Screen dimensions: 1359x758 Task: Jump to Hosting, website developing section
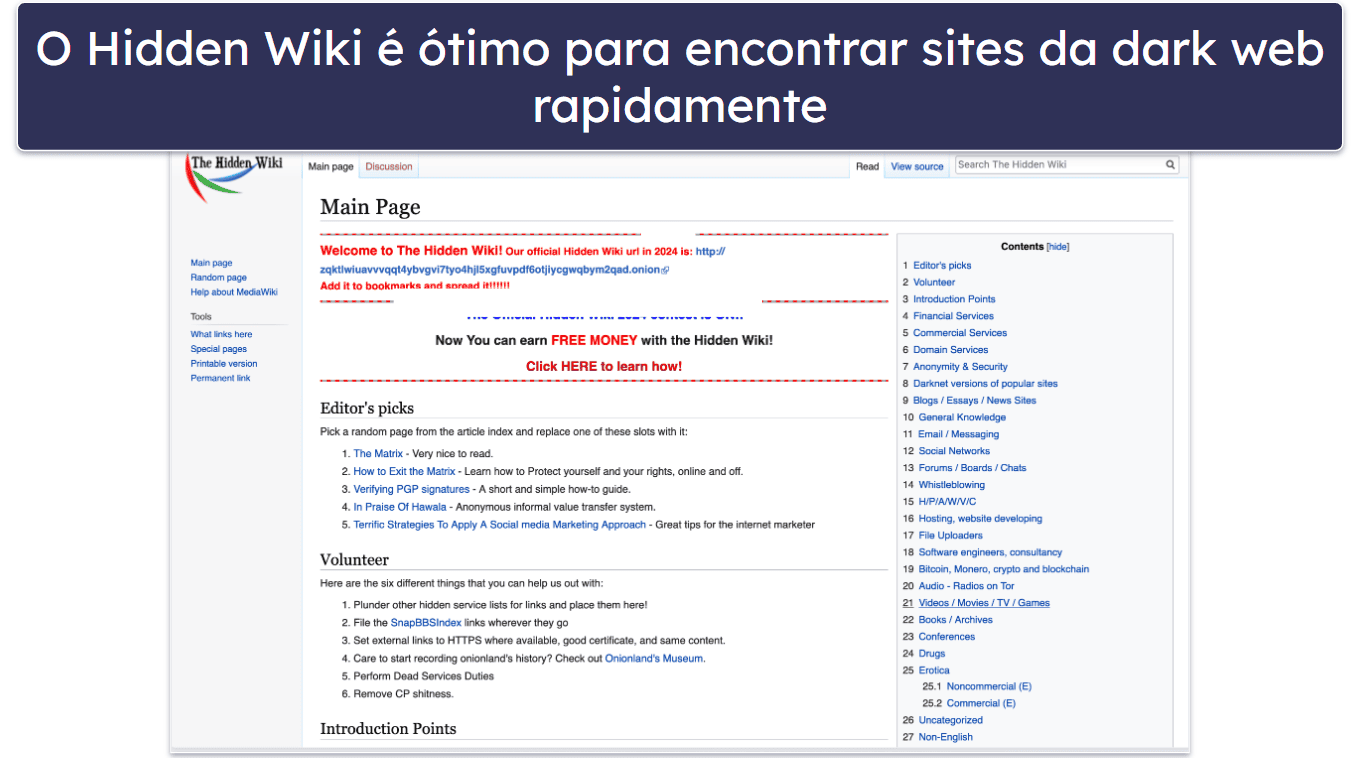point(980,519)
